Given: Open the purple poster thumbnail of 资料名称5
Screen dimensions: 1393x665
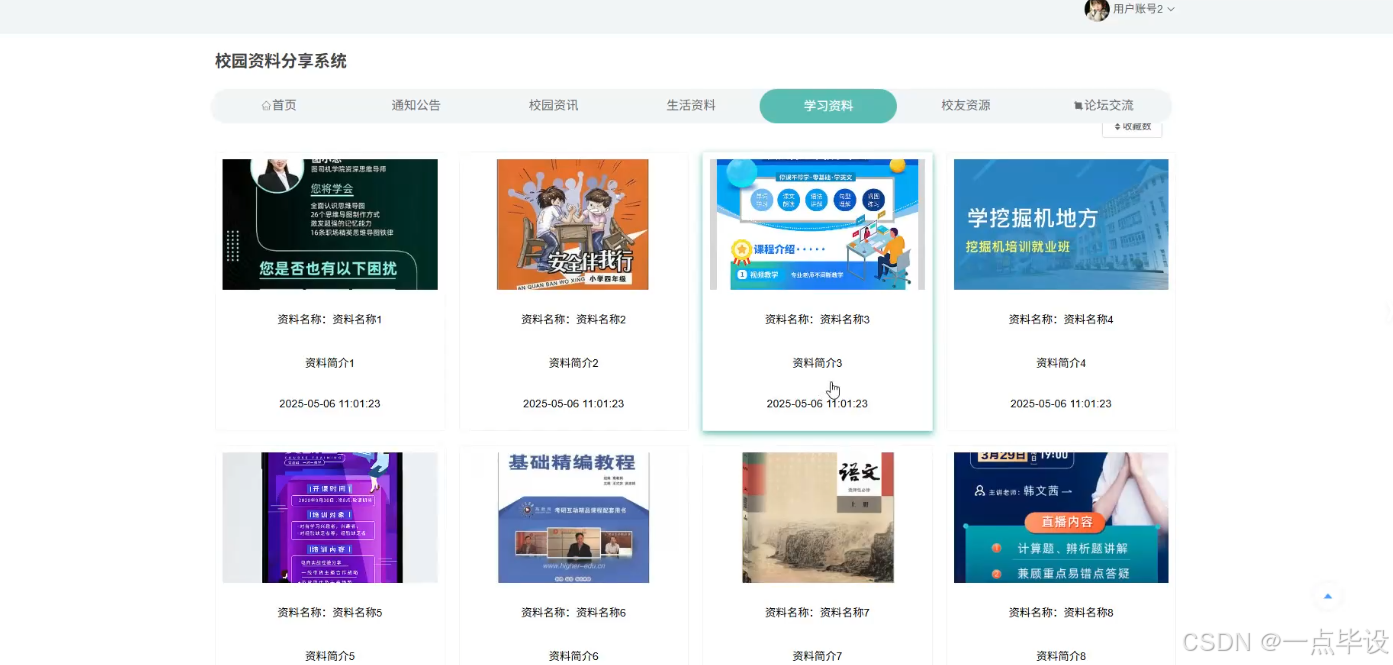Looking at the screenshot, I should pos(330,517).
